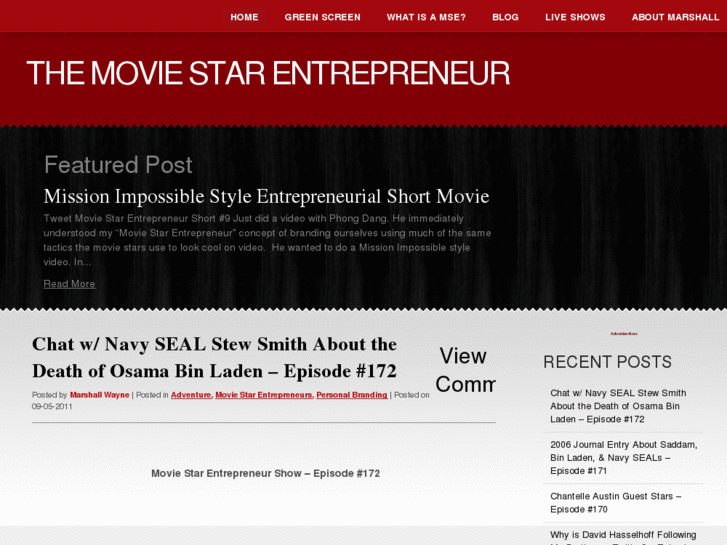Click RECENT POSTS sidebar heading
This screenshot has width=727, height=545.
point(607,362)
